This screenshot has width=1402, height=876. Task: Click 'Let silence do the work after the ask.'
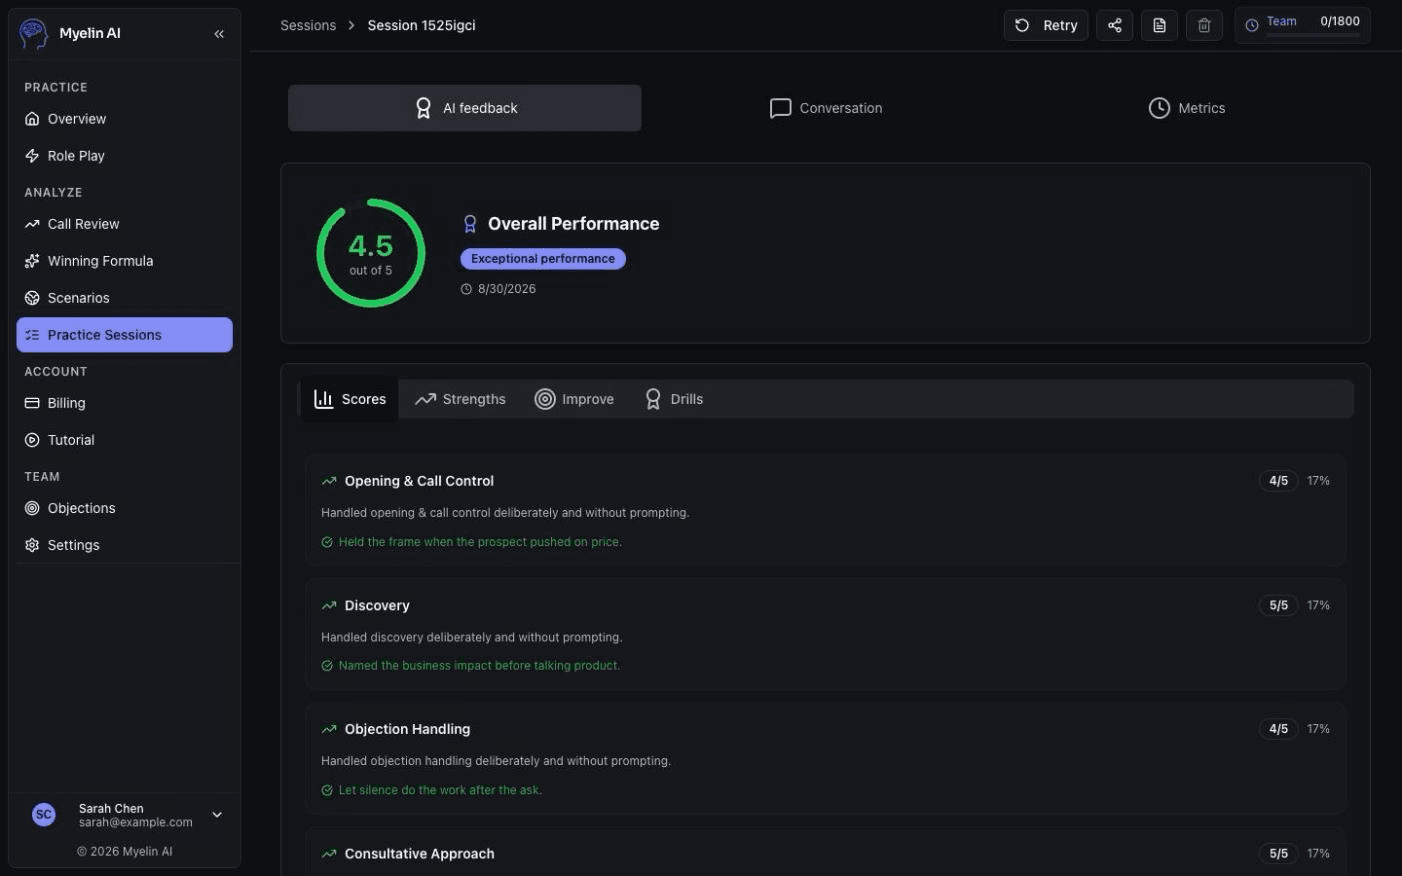(440, 790)
